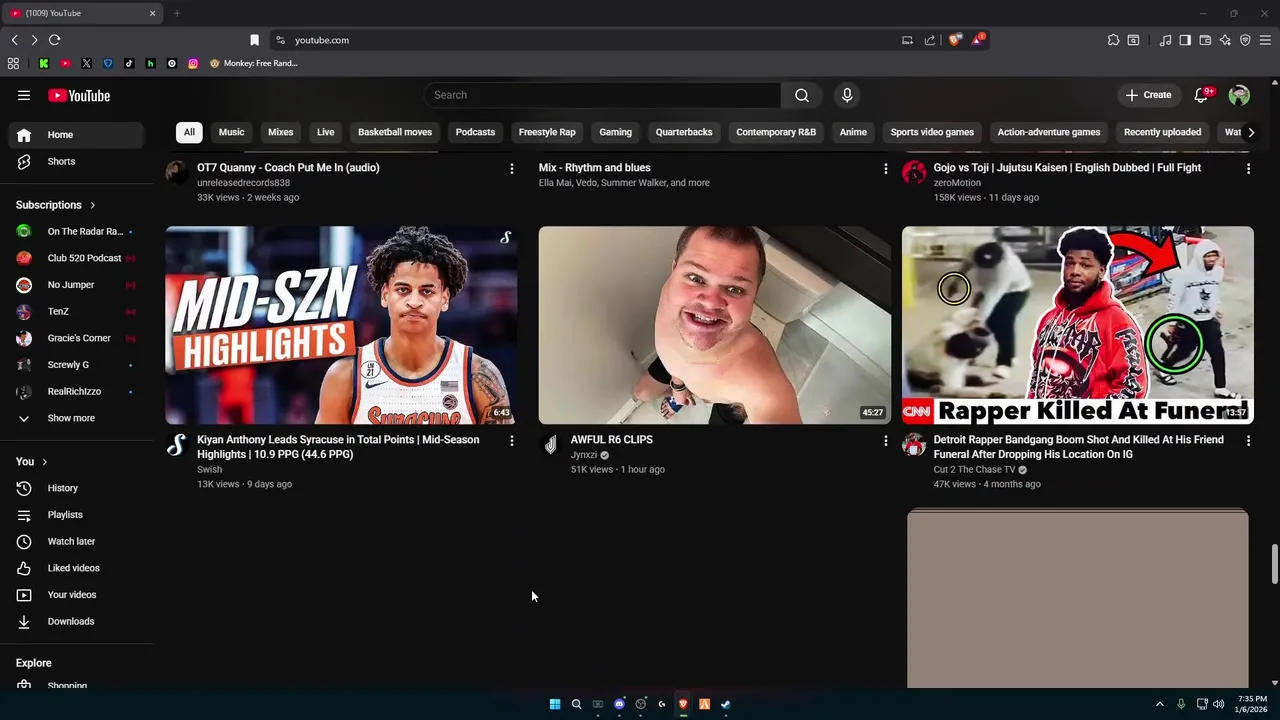
Task: Open more options for Detroit Rapper video
Action: [x=1248, y=441]
